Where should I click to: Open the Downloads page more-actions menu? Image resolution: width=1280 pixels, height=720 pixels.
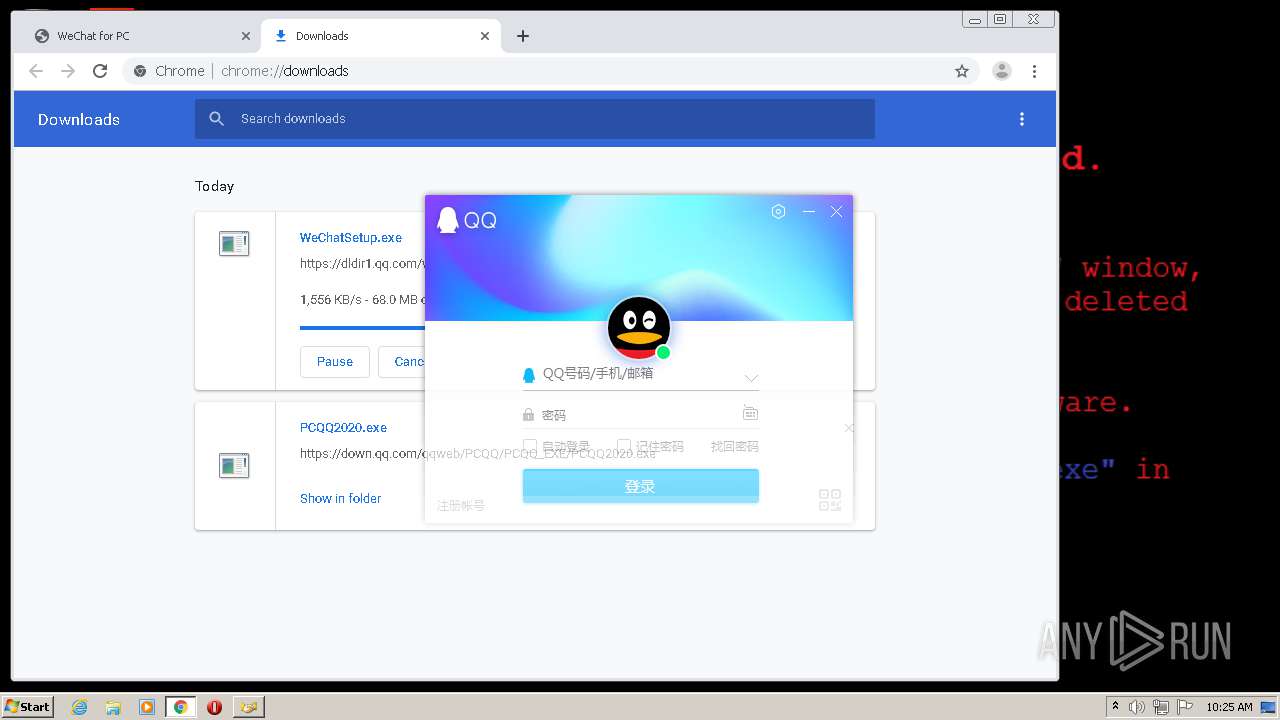pos(1022,119)
